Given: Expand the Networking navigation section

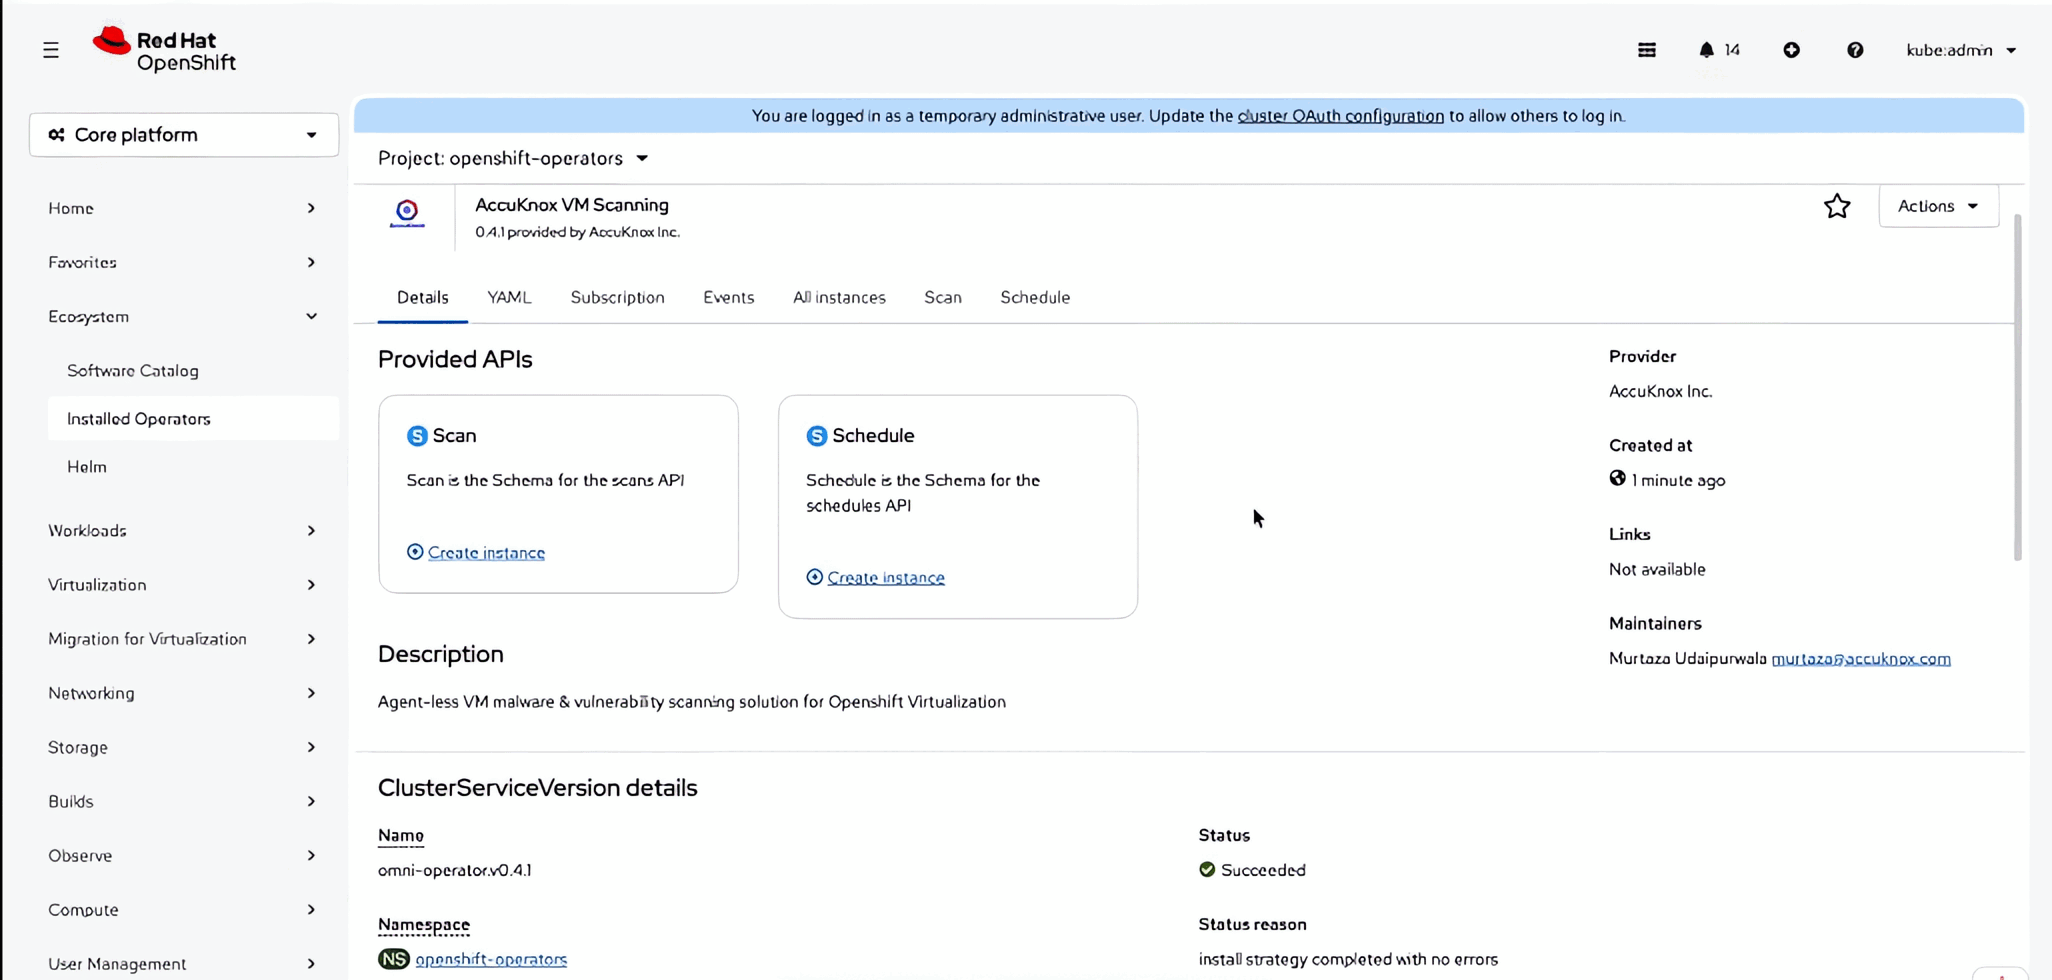Looking at the screenshot, I should coord(183,693).
